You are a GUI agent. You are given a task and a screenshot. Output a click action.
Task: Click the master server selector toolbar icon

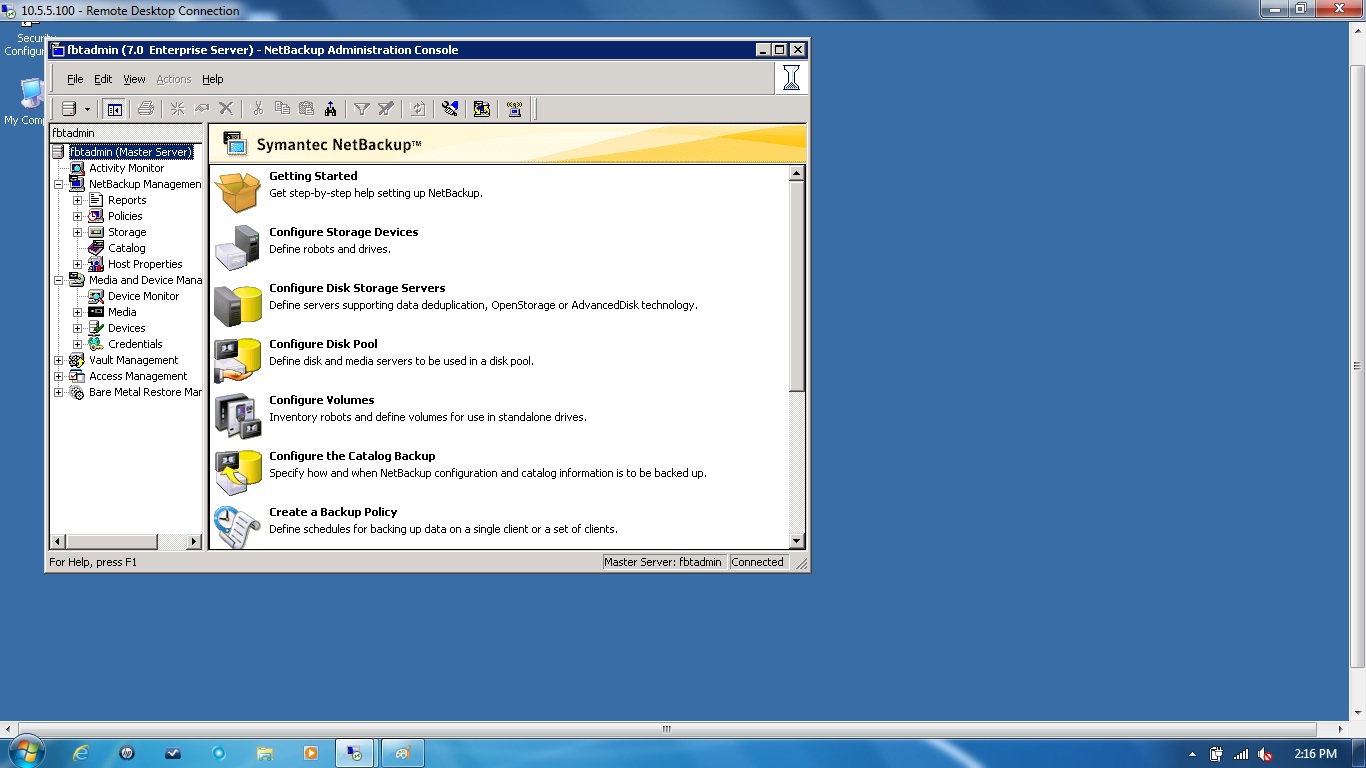(x=69, y=108)
